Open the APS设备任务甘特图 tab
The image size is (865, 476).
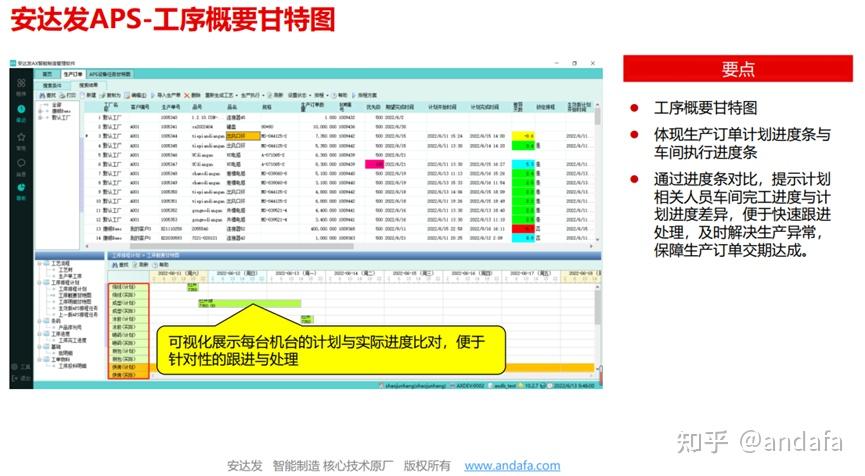(110, 74)
